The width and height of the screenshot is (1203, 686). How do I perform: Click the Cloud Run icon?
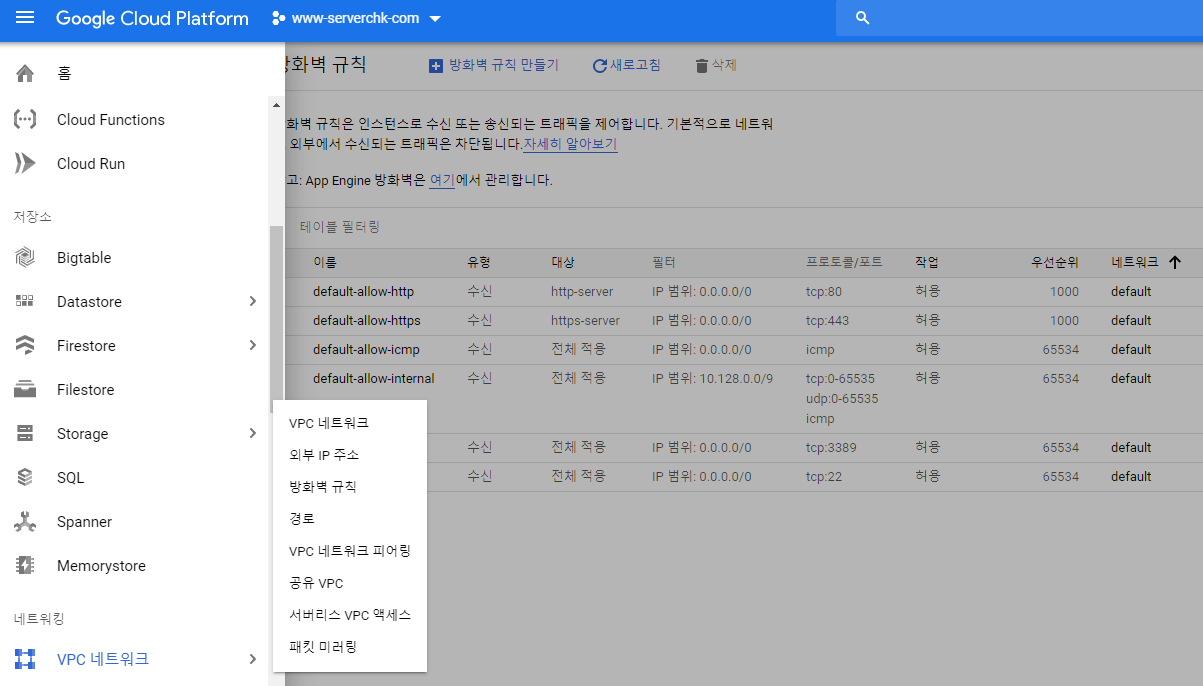25,164
